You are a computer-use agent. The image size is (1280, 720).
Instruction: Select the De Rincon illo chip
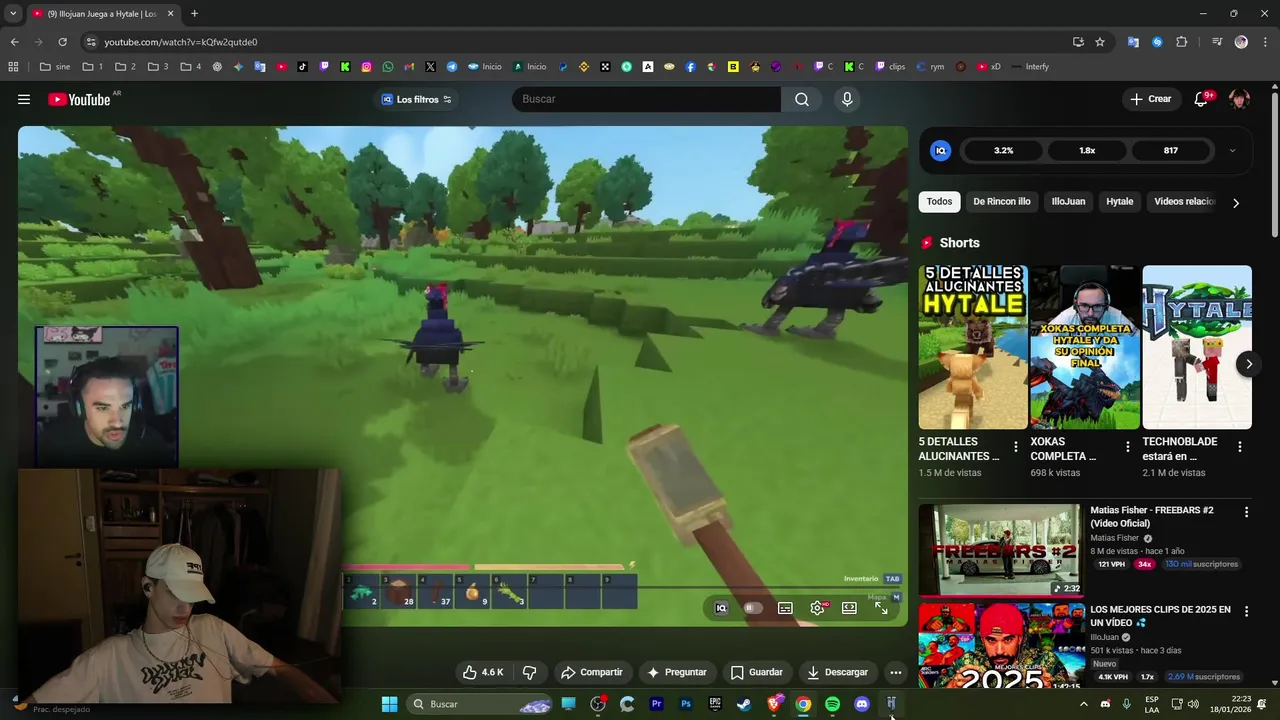coord(1001,202)
